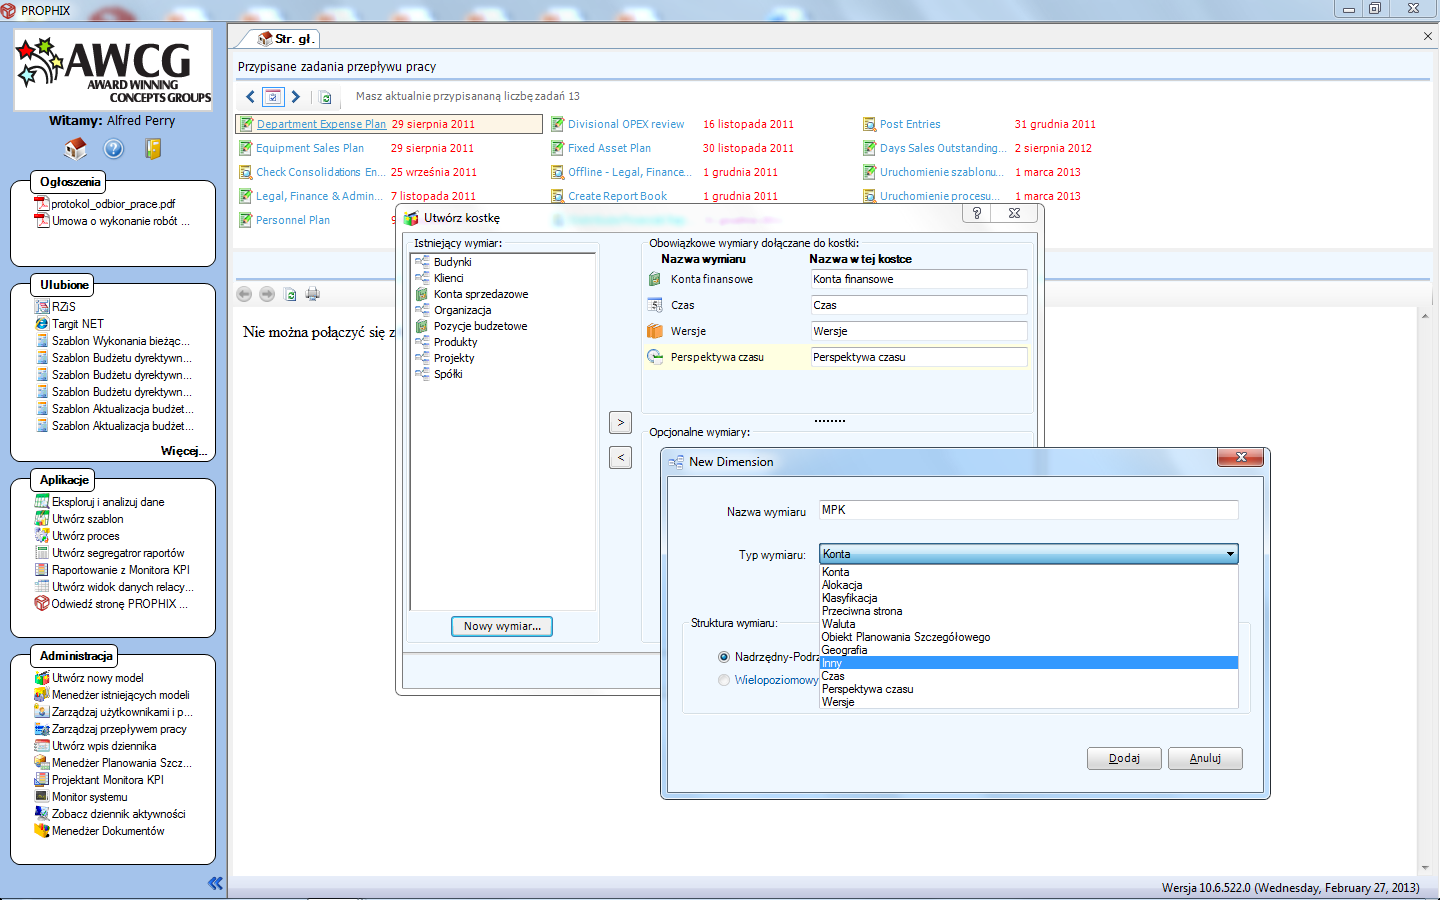Image resolution: width=1440 pixels, height=900 pixels.
Task: Select Budynki in the existing dimensions list
Action: pos(453,262)
